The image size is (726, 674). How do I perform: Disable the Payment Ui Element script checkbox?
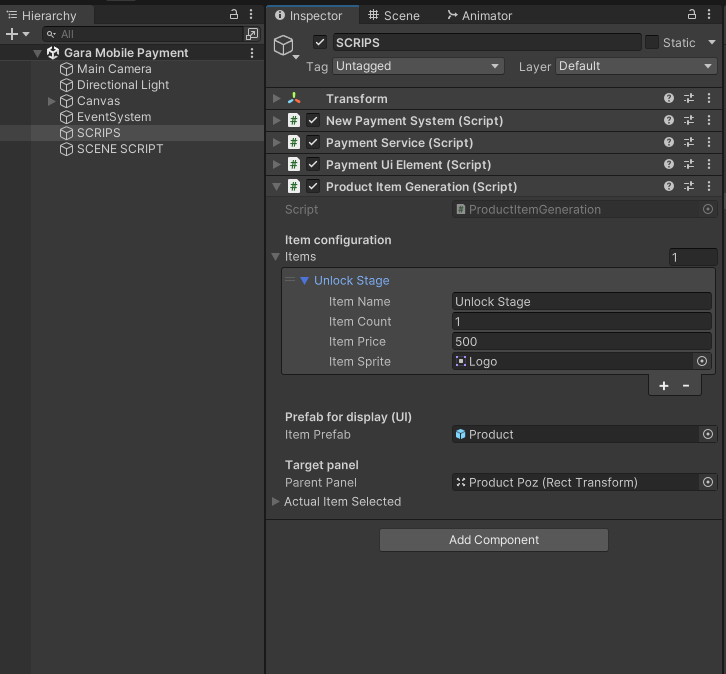[x=313, y=165]
